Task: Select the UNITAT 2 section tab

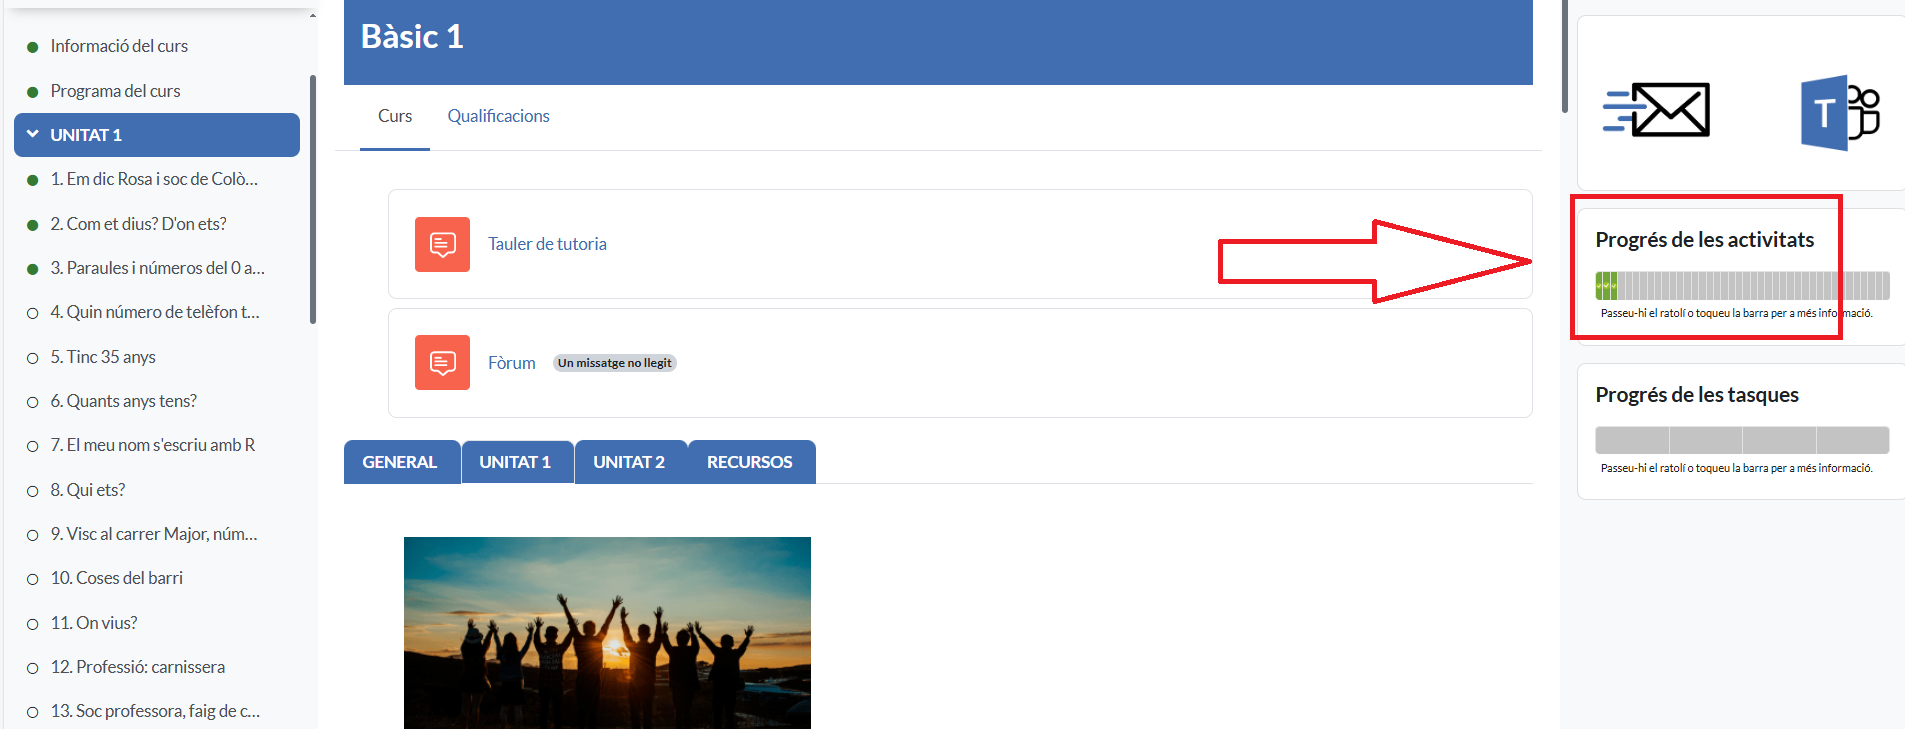Action: 629,462
